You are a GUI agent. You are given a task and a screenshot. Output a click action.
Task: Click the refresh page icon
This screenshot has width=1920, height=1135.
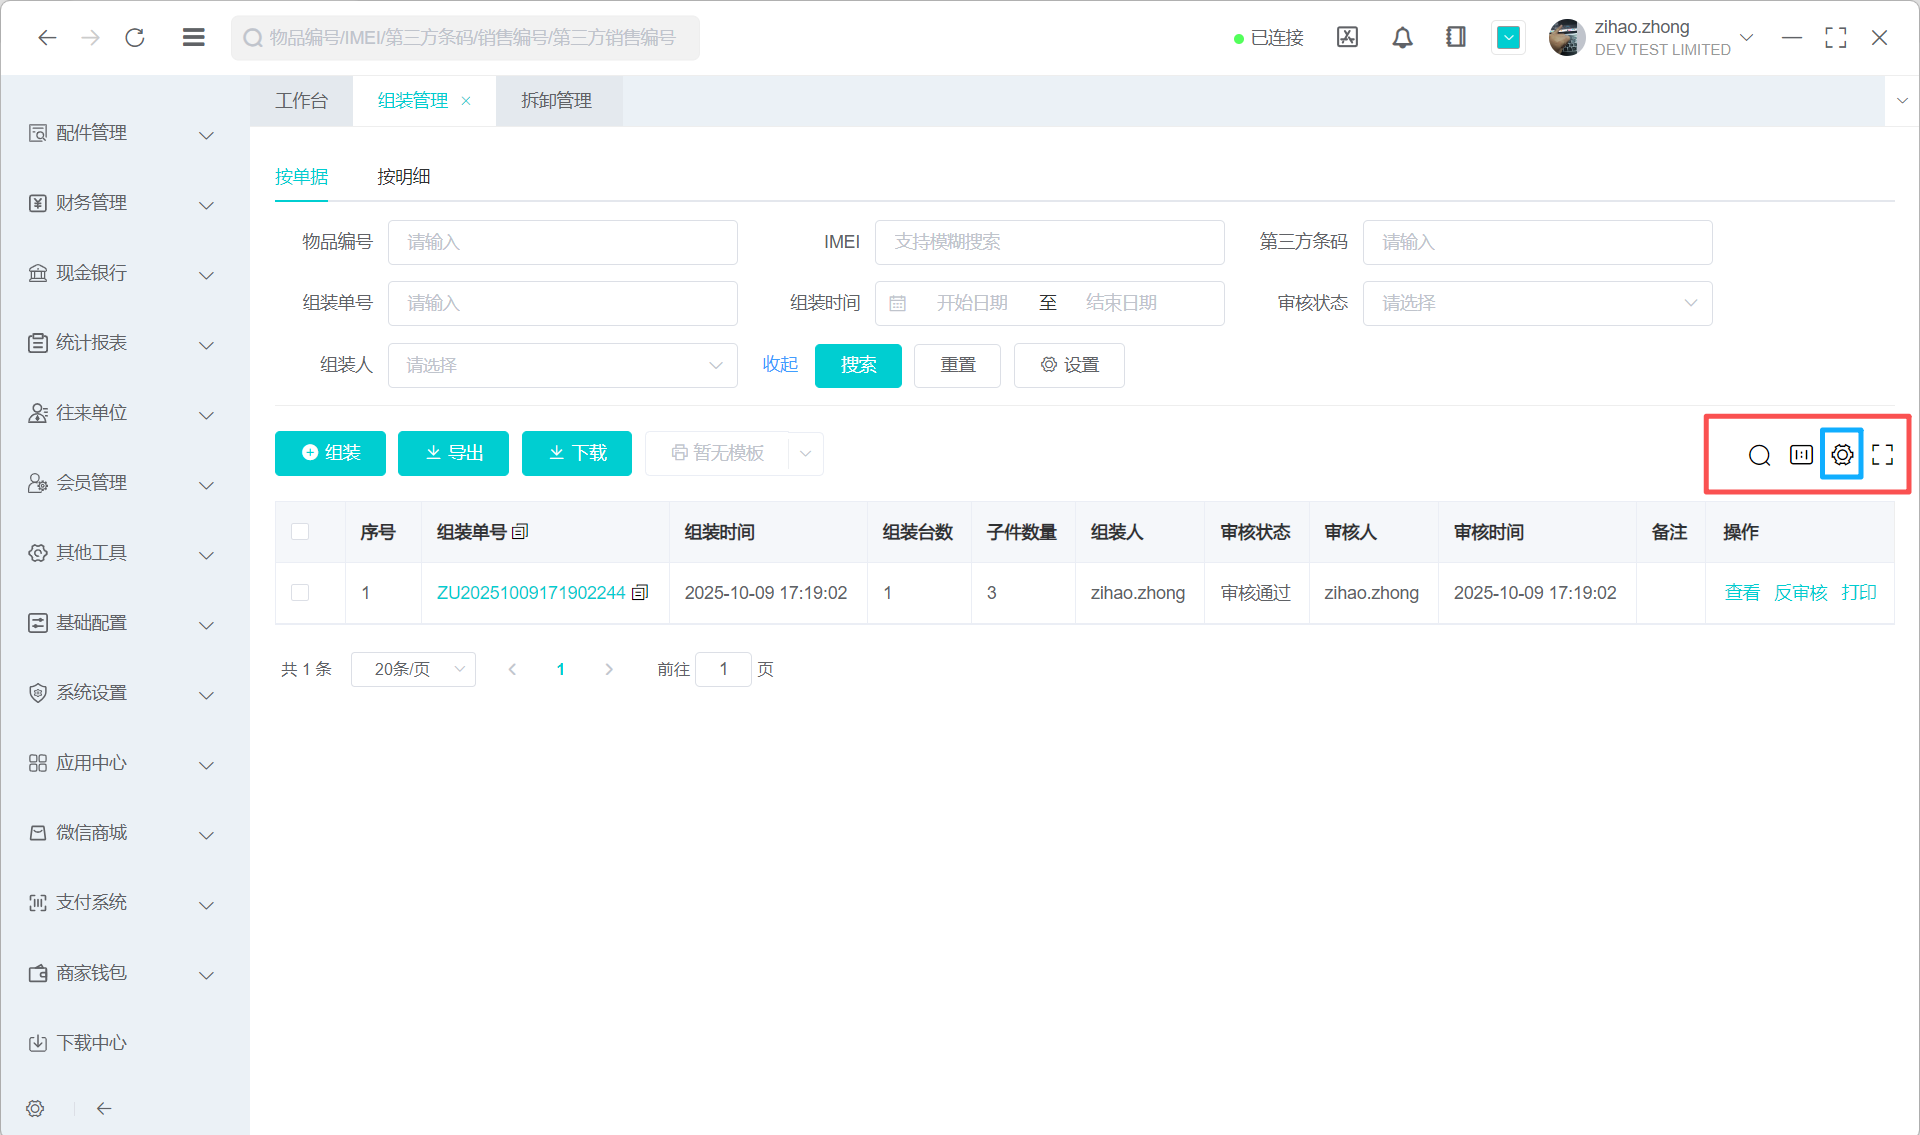[135, 38]
